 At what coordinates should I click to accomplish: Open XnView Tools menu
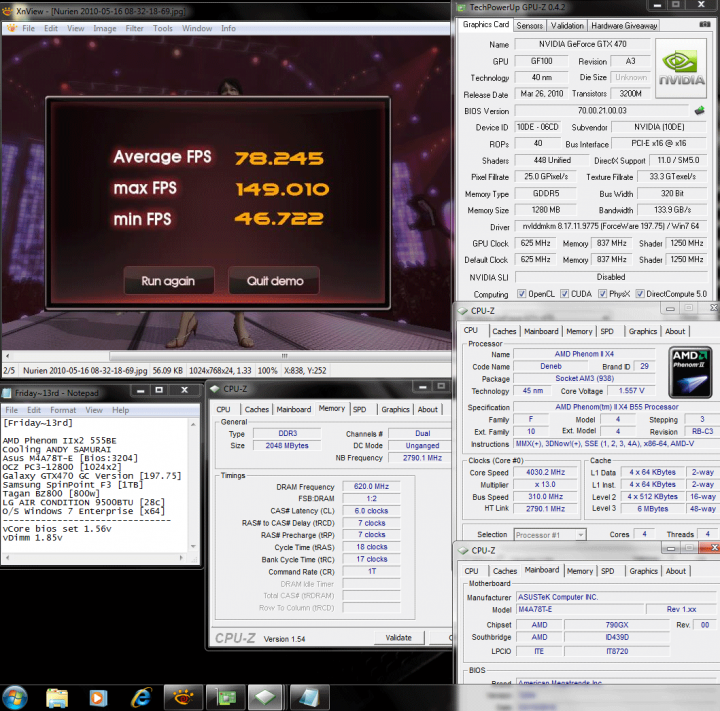(163, 28)
